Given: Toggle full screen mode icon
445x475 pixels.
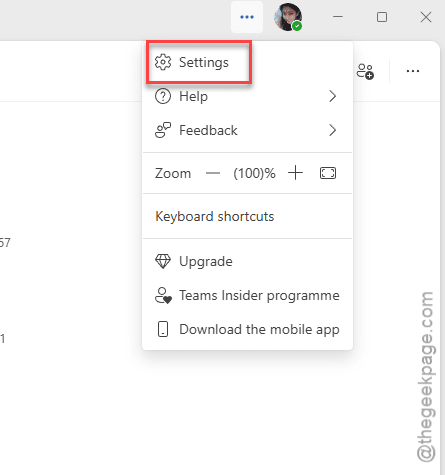Looking at the screenshot, I should (x=328, y=173).
